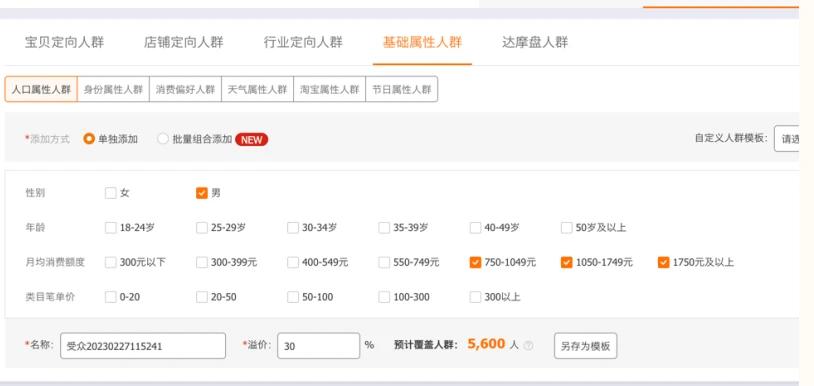Tick the 20-50 unit price checkbox
The width and height of the screenshot is (814, 386).
(202, 297)
